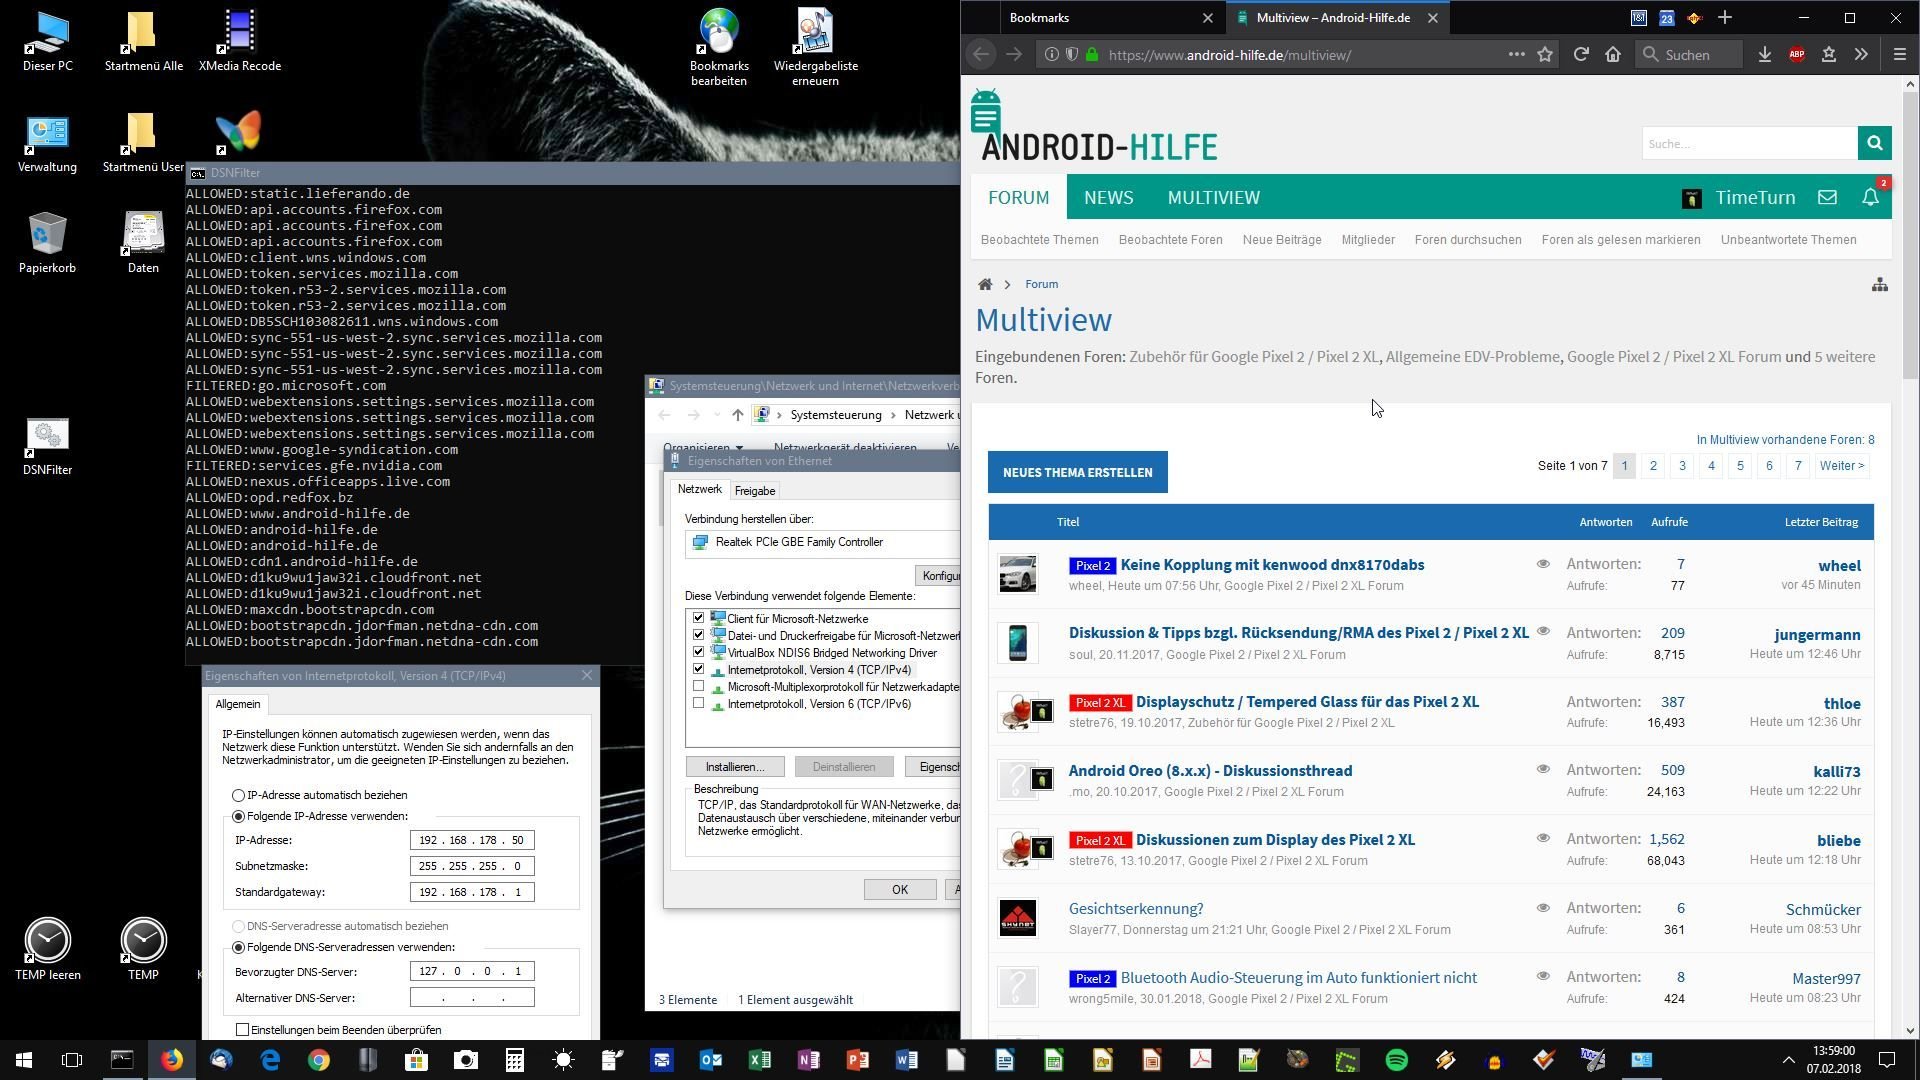Click Bevorzugter DNS-Server address field
Screen dimensions: 1920x1080
click(x=472, y=971)
